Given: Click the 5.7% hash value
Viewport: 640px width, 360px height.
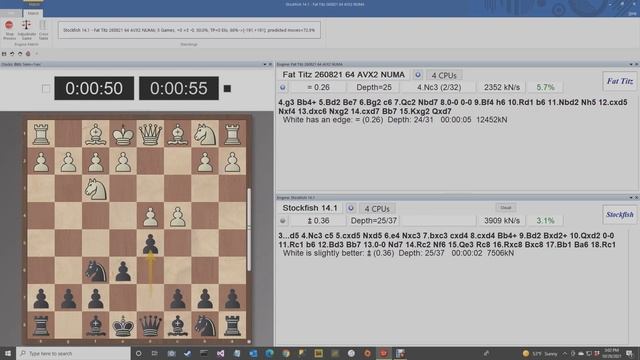Looking at the screenshot, I should [x=545, y=87].
